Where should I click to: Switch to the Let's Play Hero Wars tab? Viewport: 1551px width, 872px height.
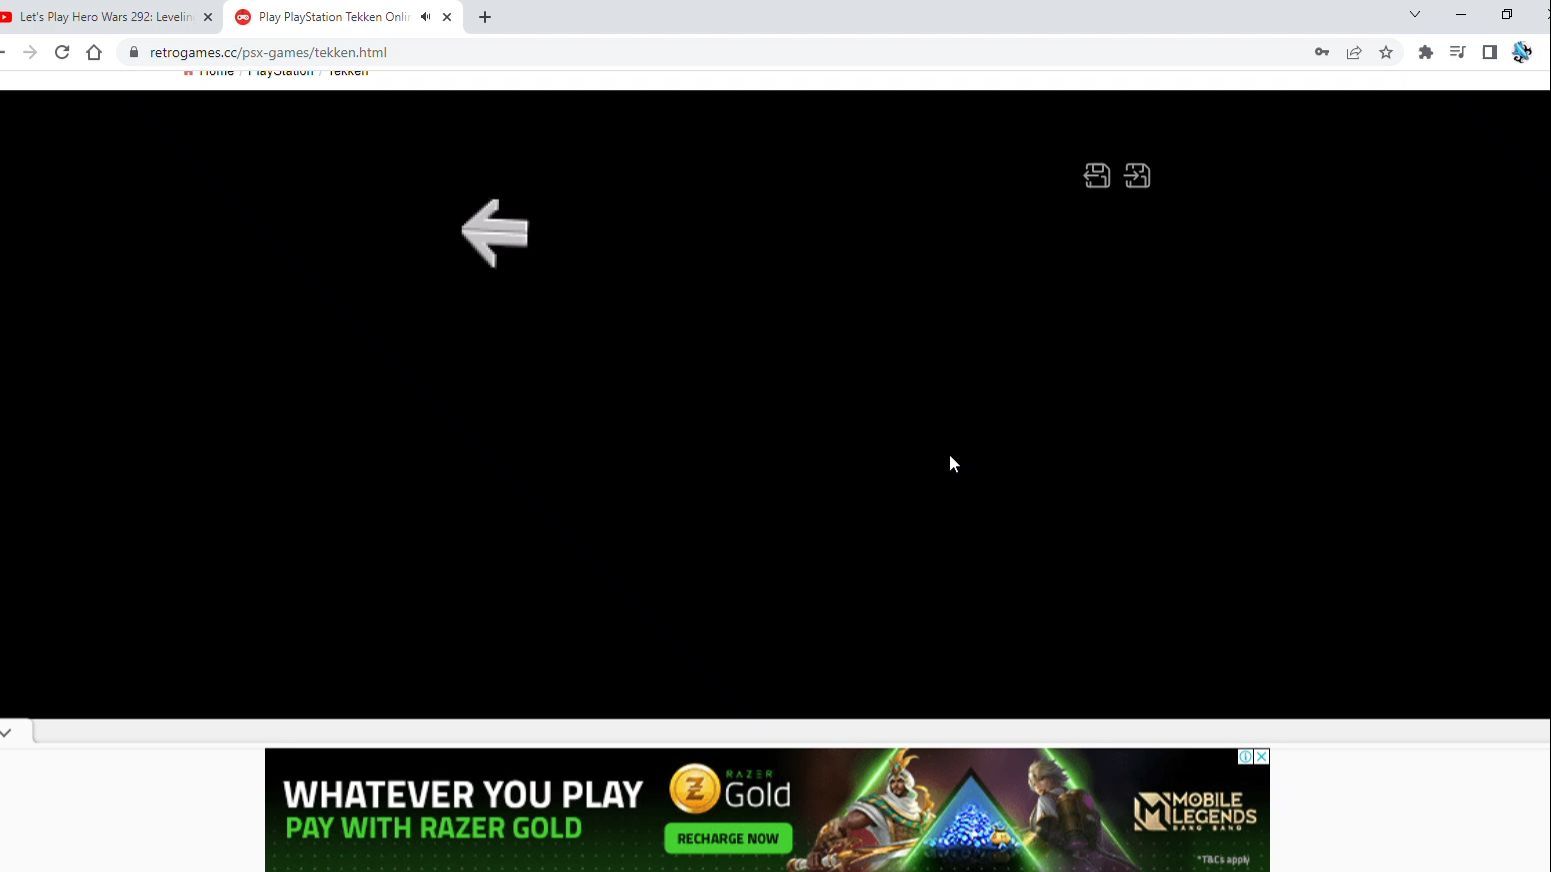coord(103,17)
